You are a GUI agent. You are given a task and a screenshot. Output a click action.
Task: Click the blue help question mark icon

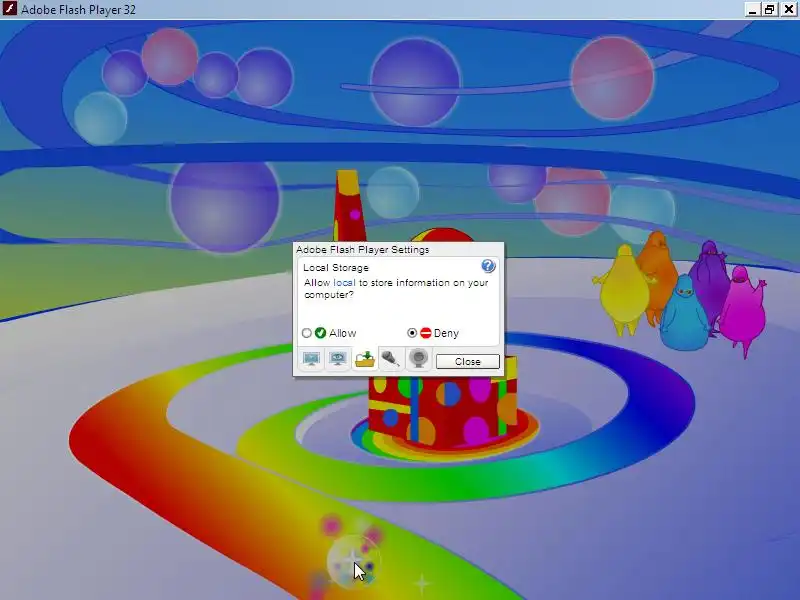[x=488, y=266]
